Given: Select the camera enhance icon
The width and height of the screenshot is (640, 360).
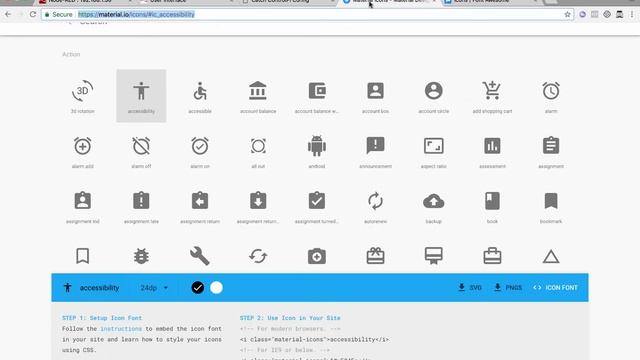Looking at the screenshot, I should point(317,256).
